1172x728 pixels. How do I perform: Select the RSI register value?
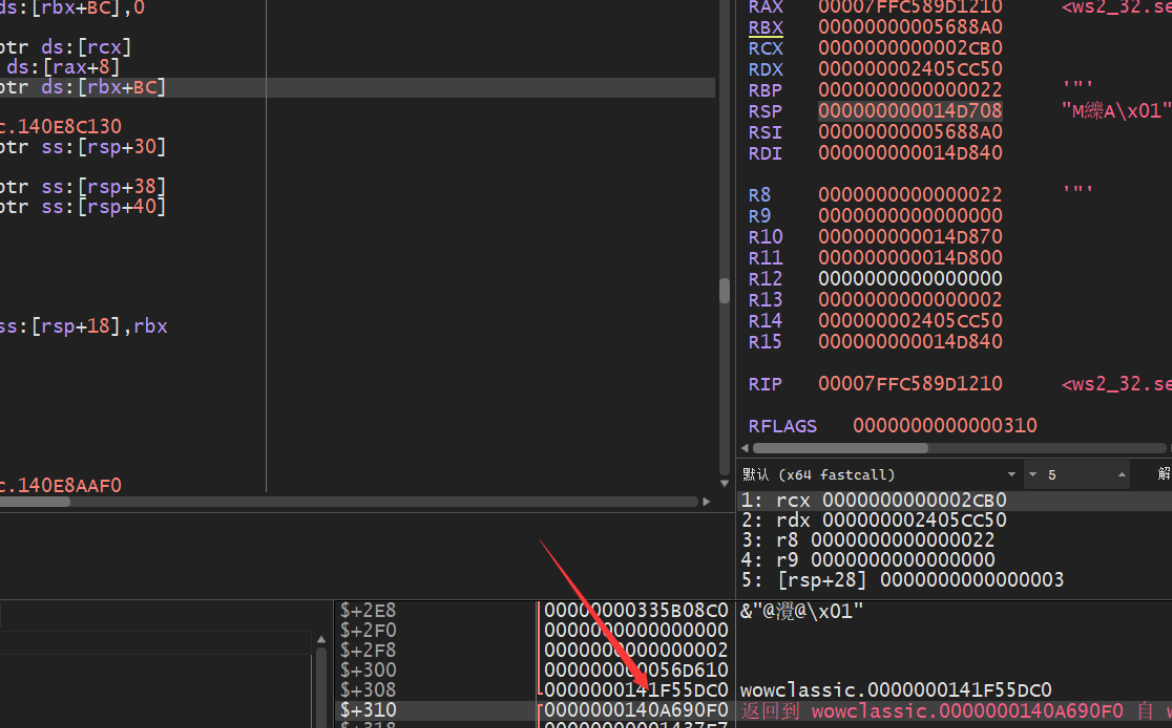point(910,132)
